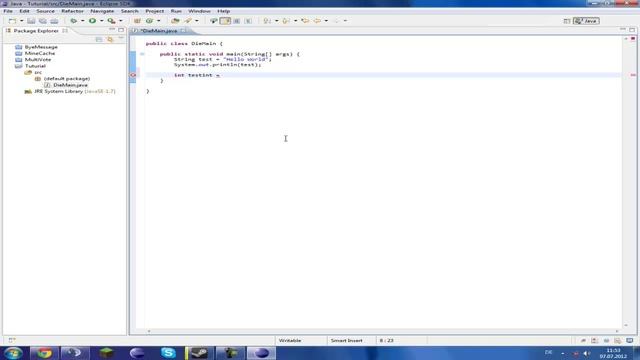Image resolution: width=640 pixels, height=360 pixels.
Task: Open Google Chrome from the taskbar
Action: click(44, 353)
